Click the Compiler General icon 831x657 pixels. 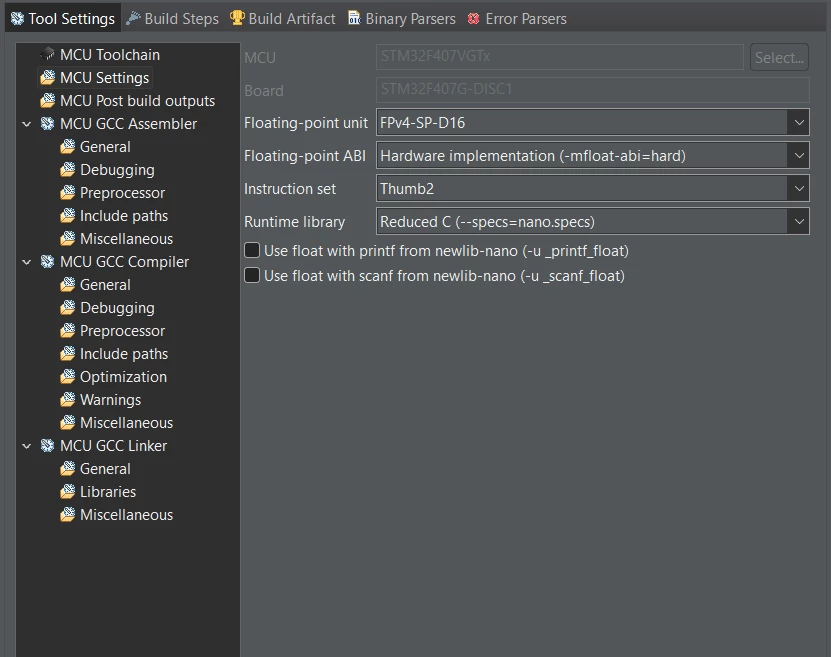click(67, 285)
